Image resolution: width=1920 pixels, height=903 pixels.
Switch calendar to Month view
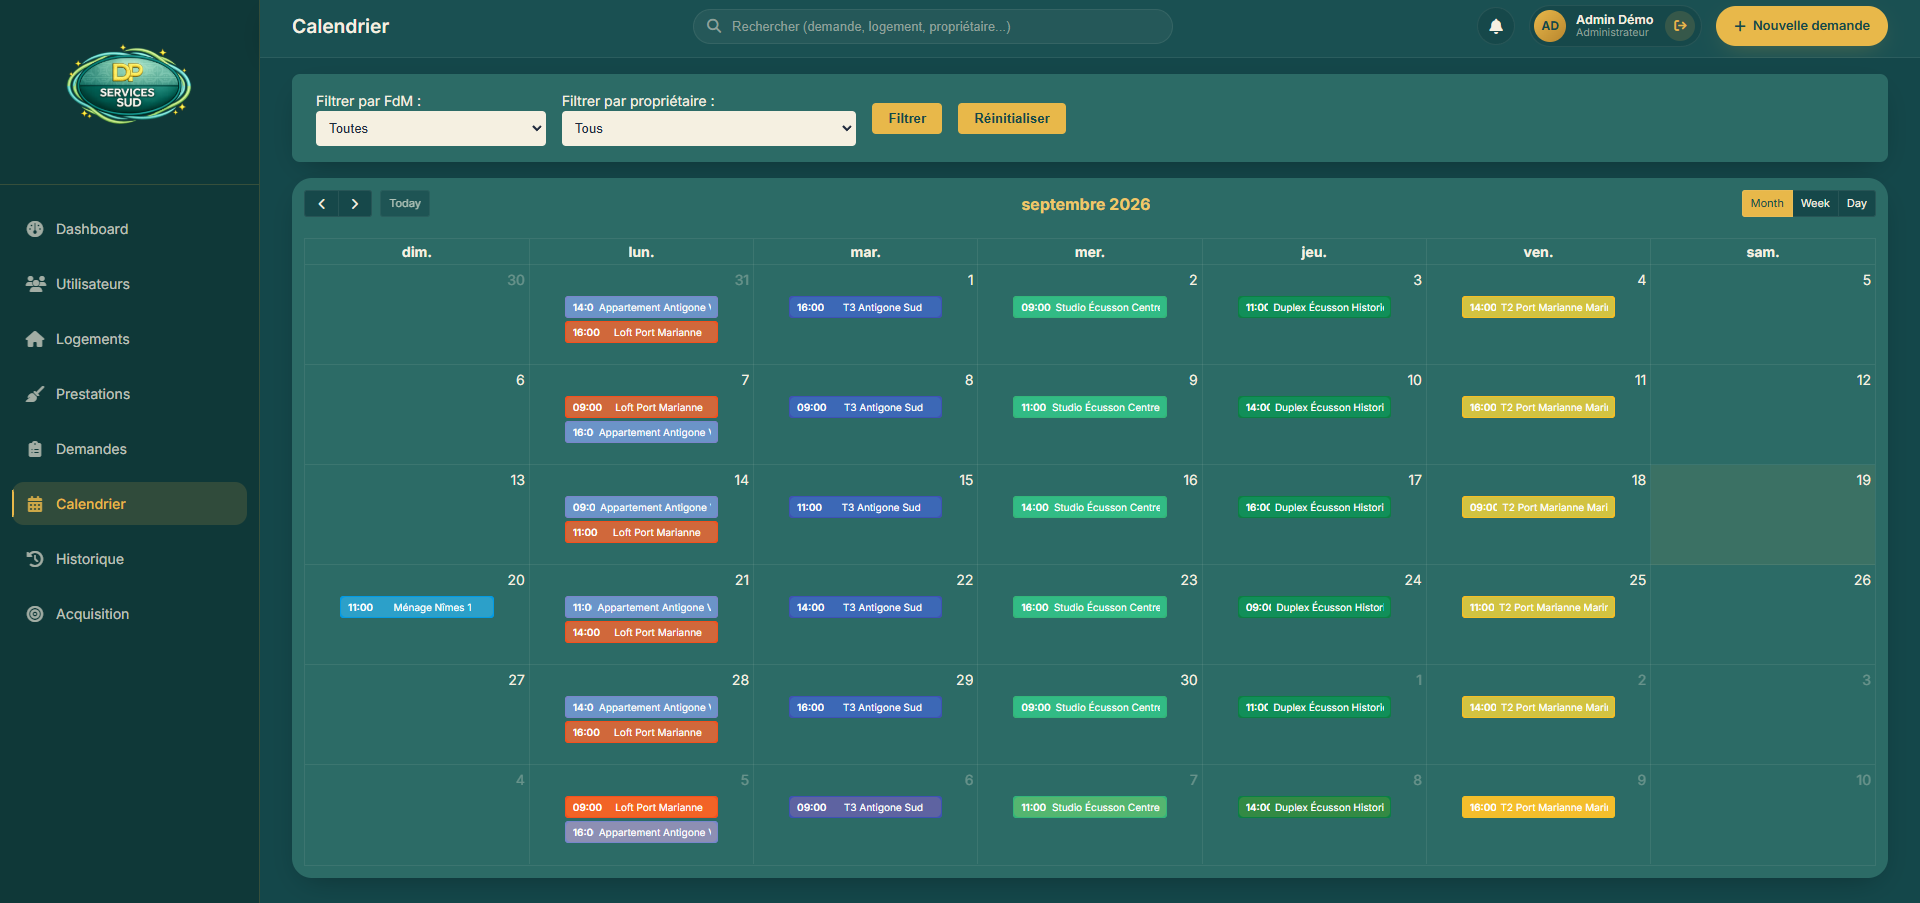(x=1767, y=203)
